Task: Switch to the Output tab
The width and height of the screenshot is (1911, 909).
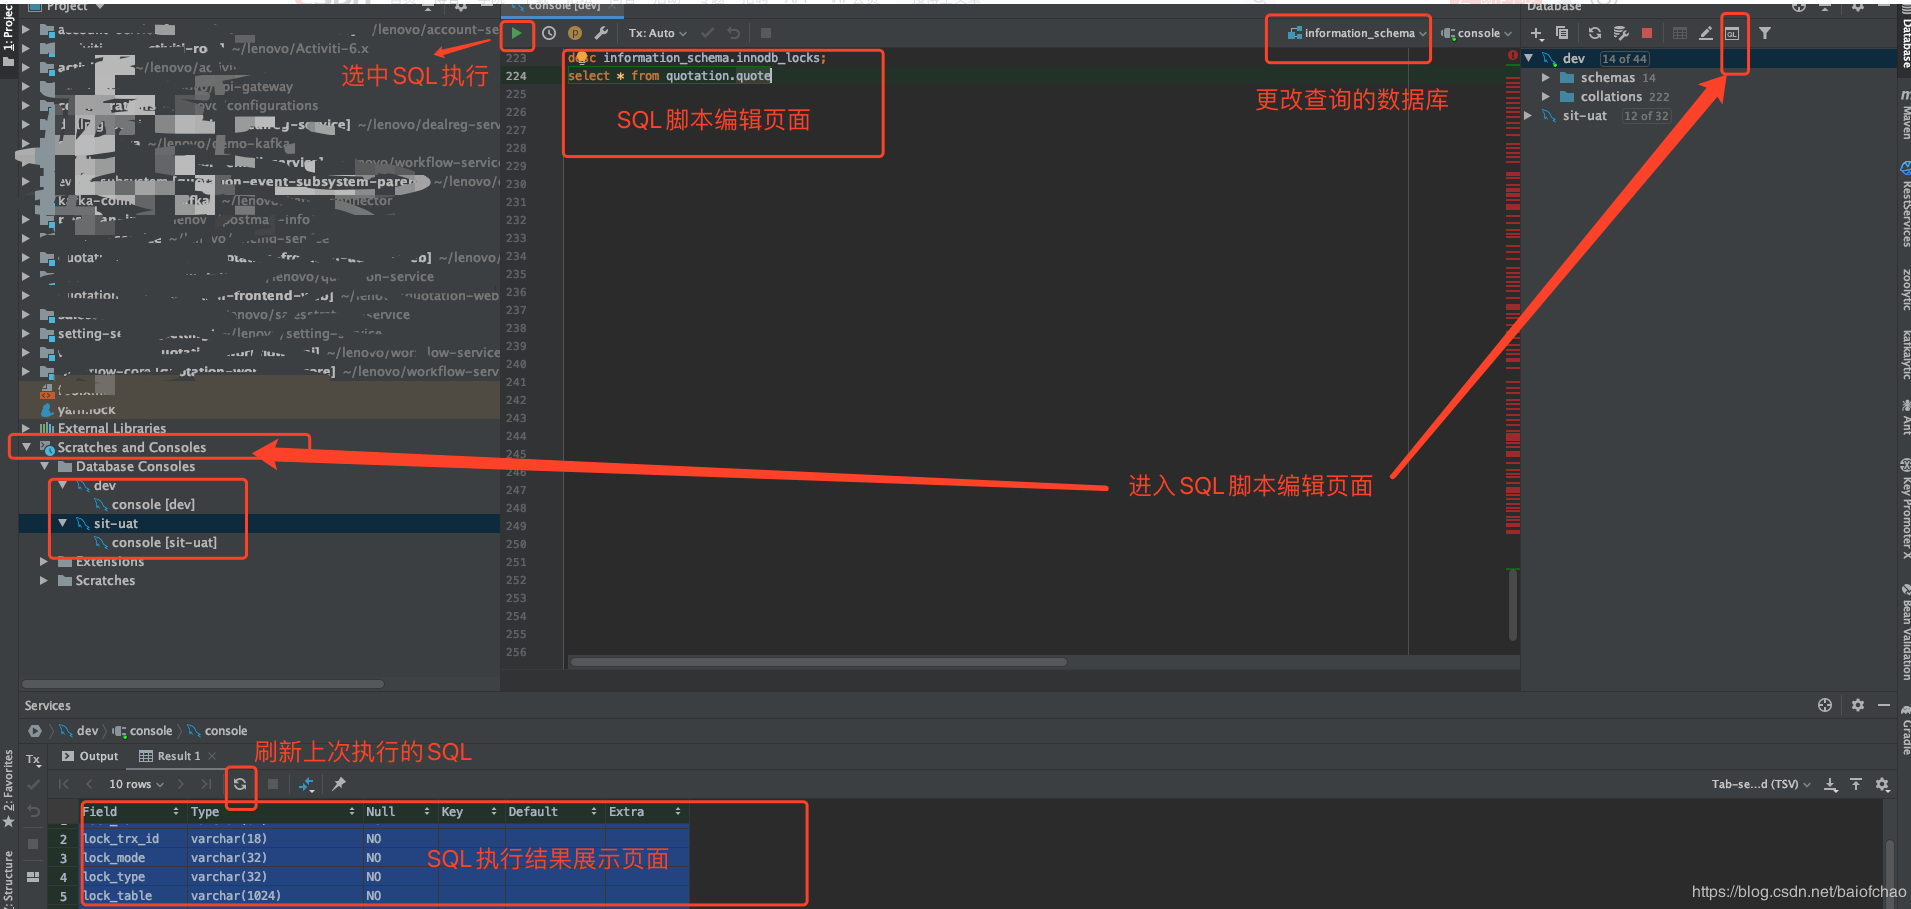Action: click(90, 756)
